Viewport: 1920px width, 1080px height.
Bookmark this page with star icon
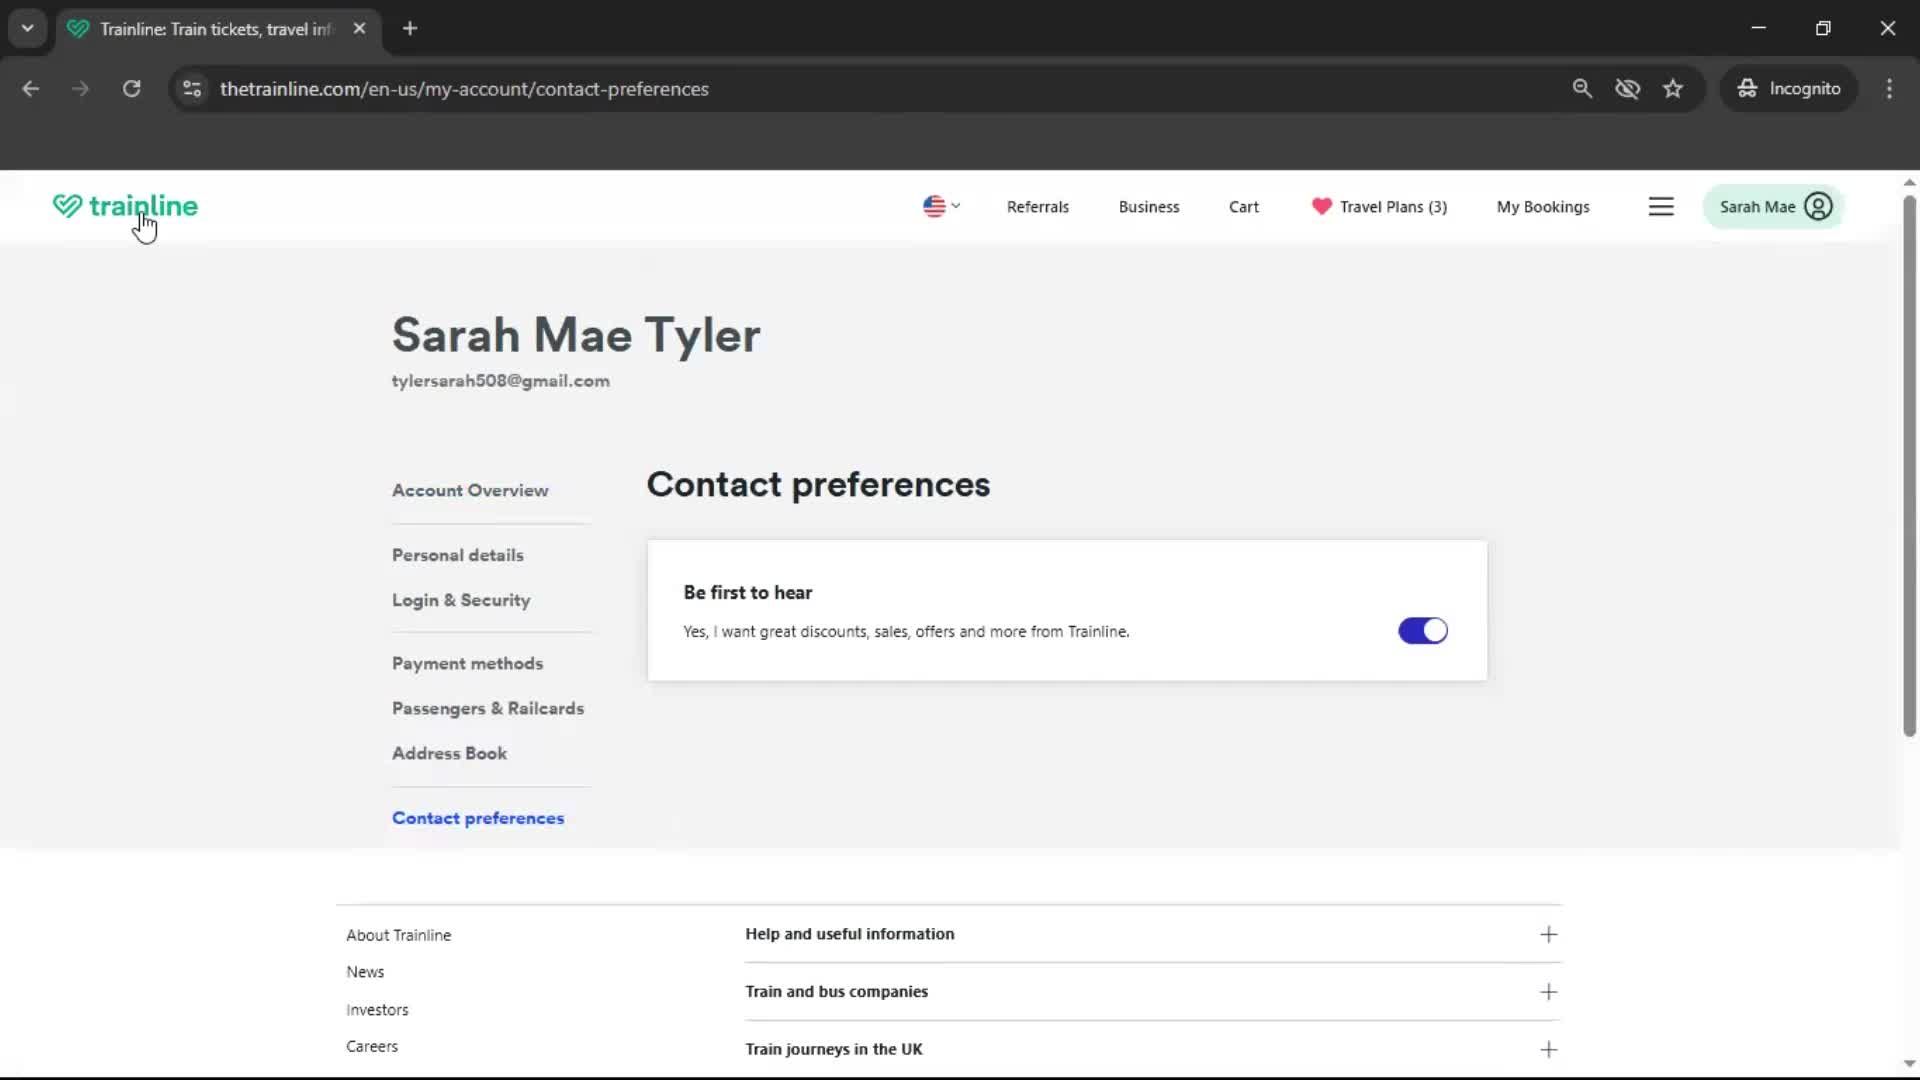click(1673, 89)
